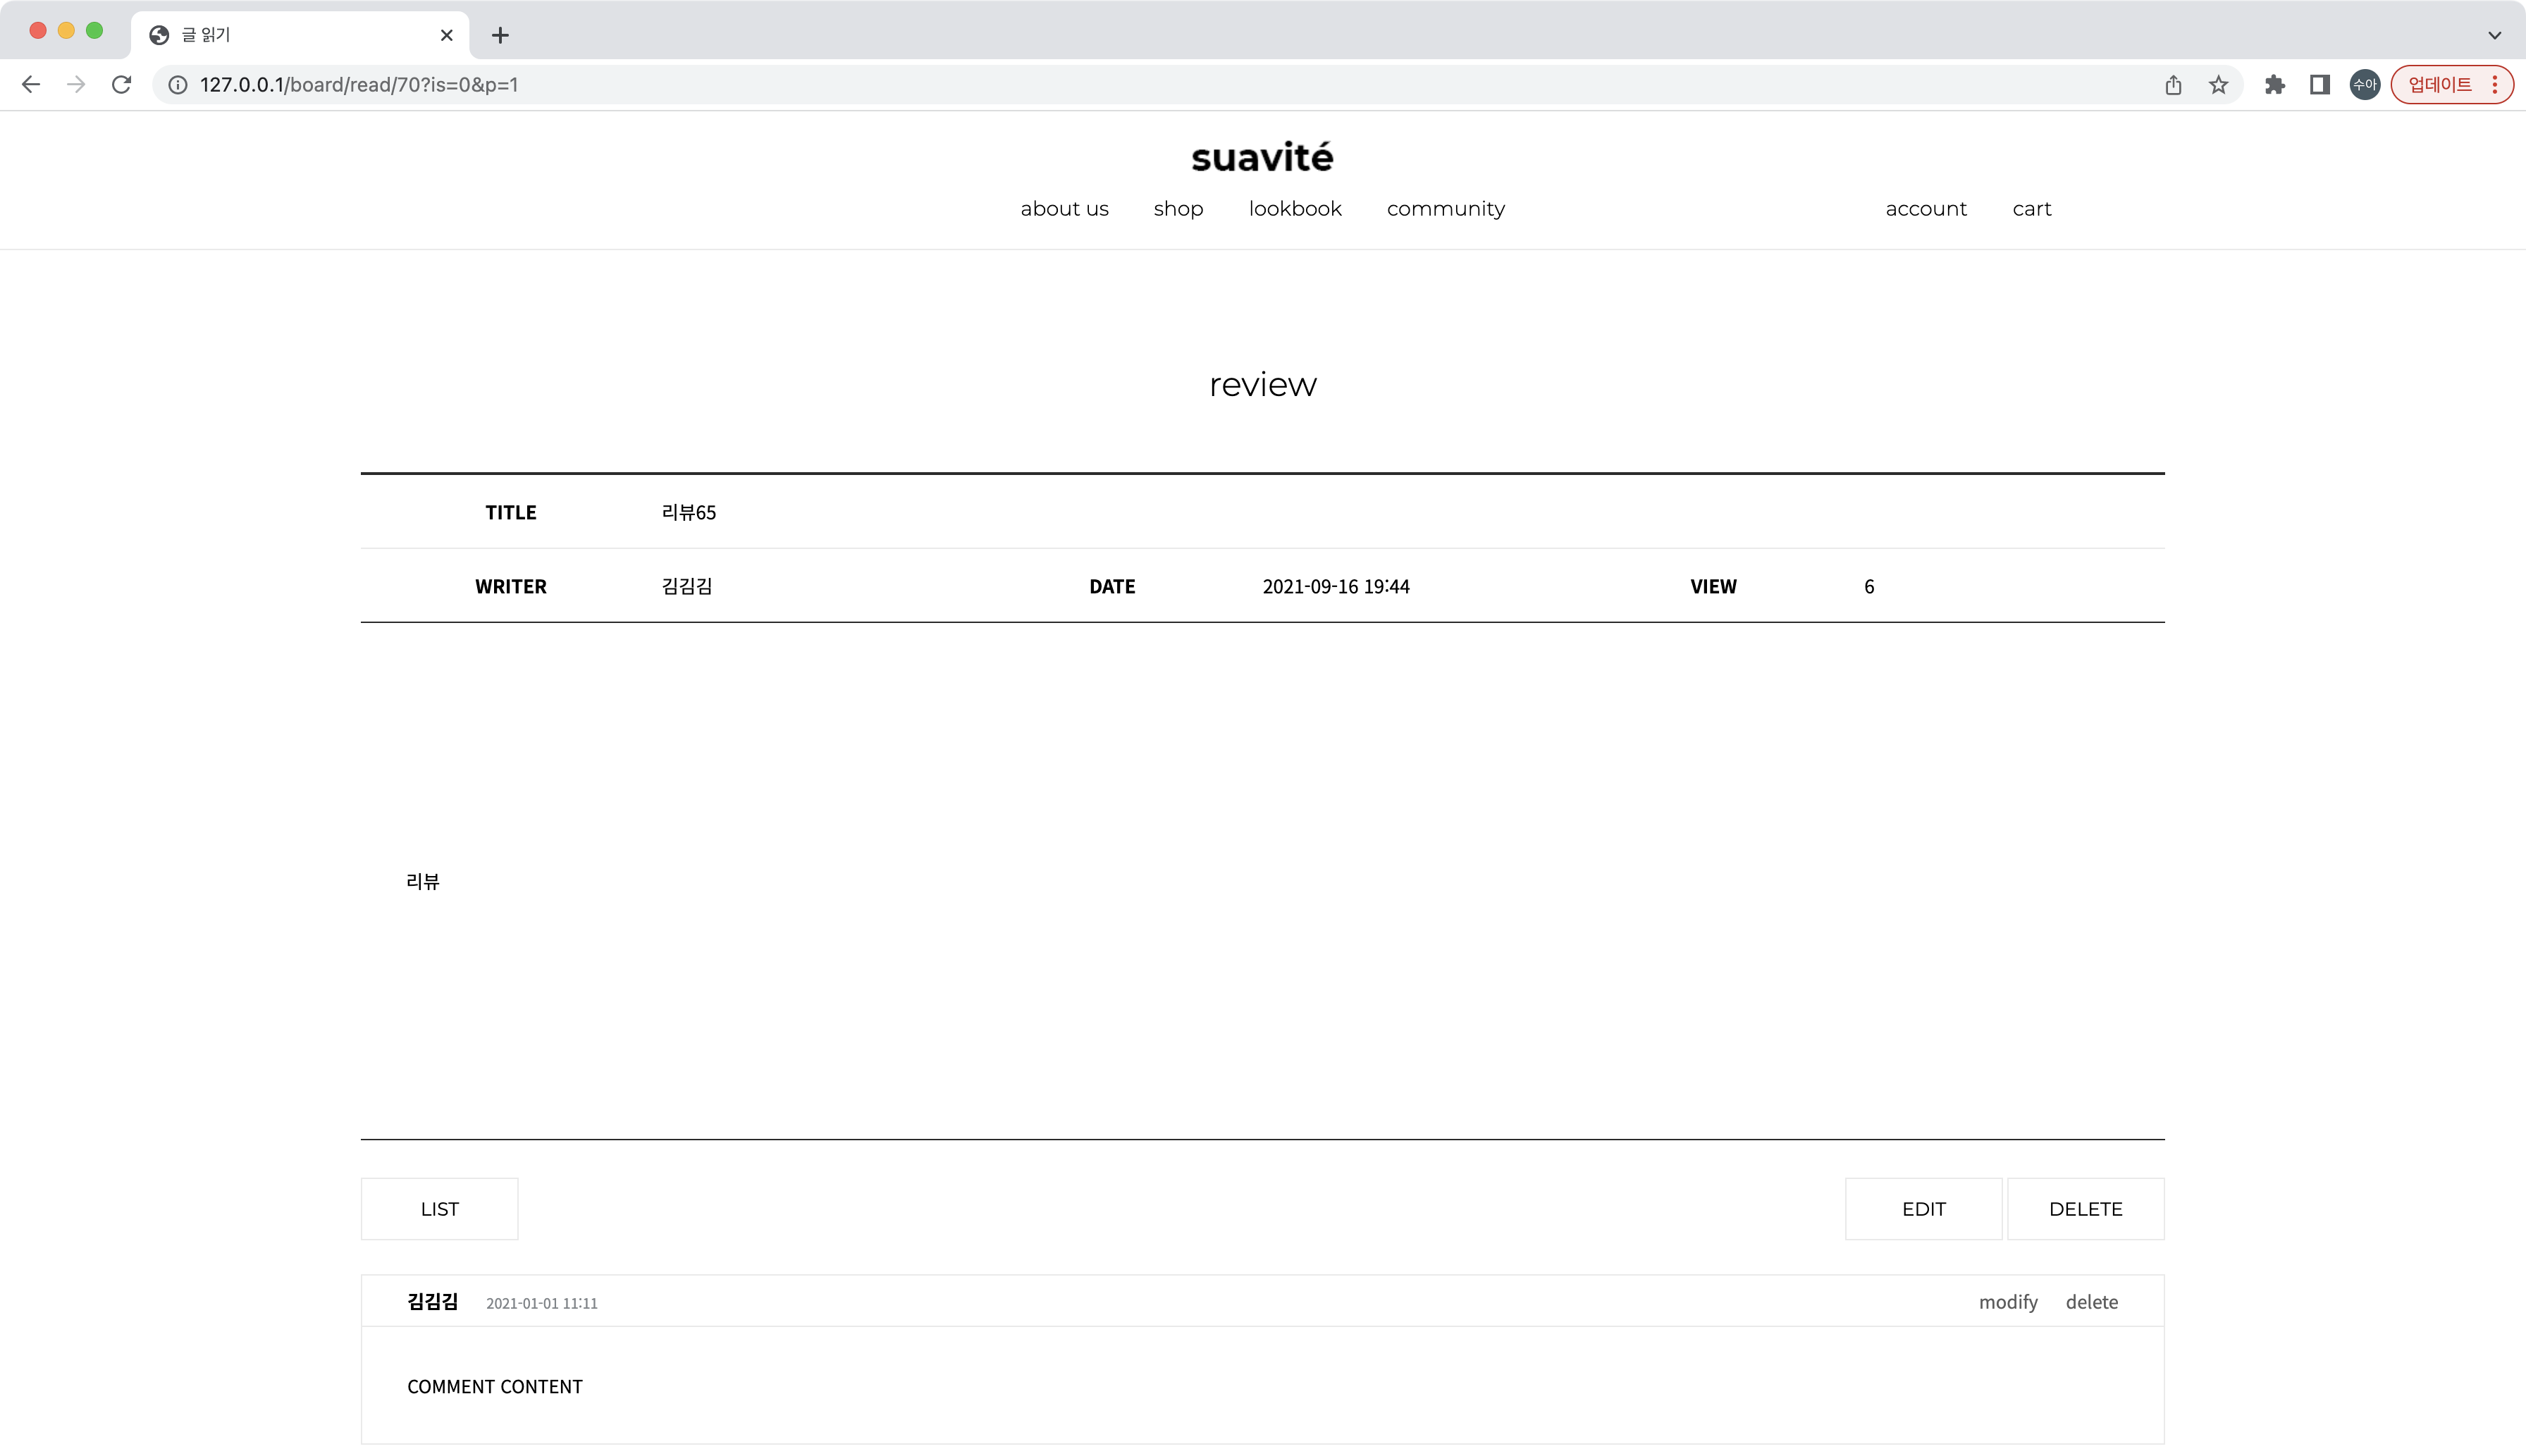Click the date 2021-09-16 19:44
This screenshot has width=2526, height=1456.
(x=1335, y=586)
